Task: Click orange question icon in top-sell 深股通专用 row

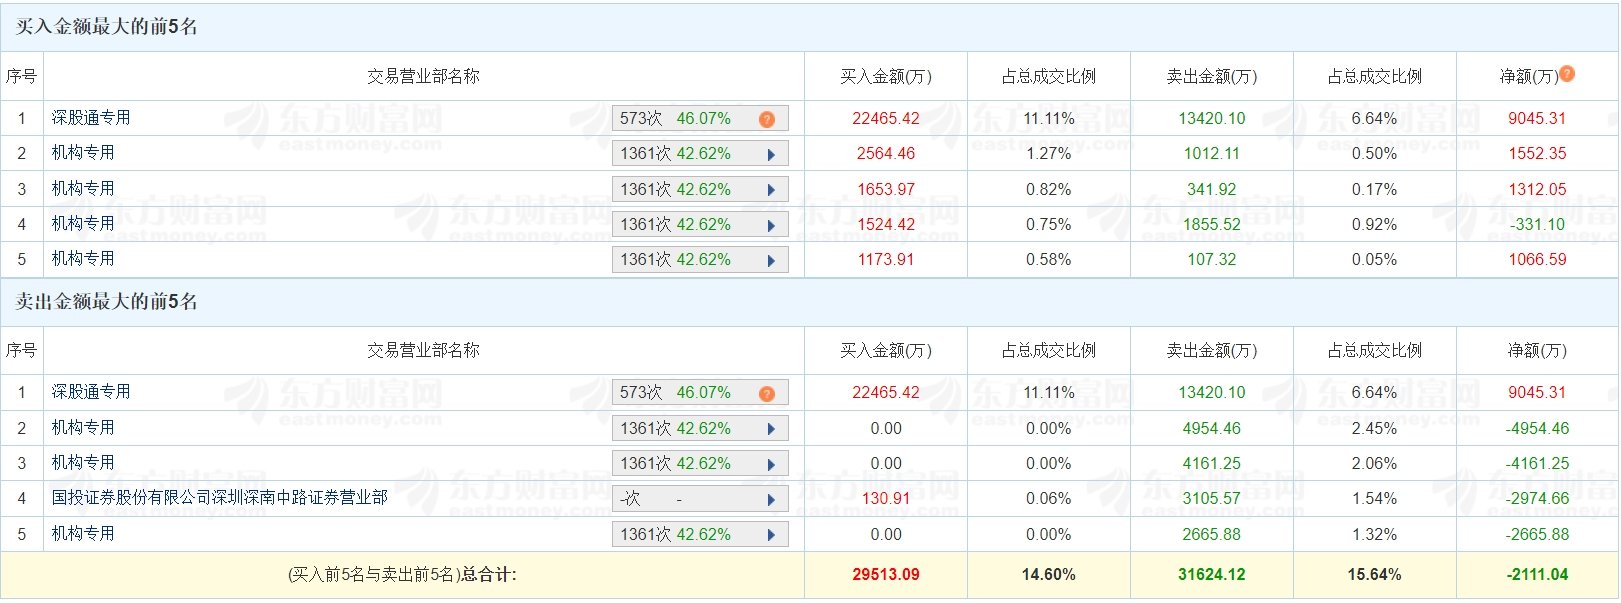Action: (767, 393)
